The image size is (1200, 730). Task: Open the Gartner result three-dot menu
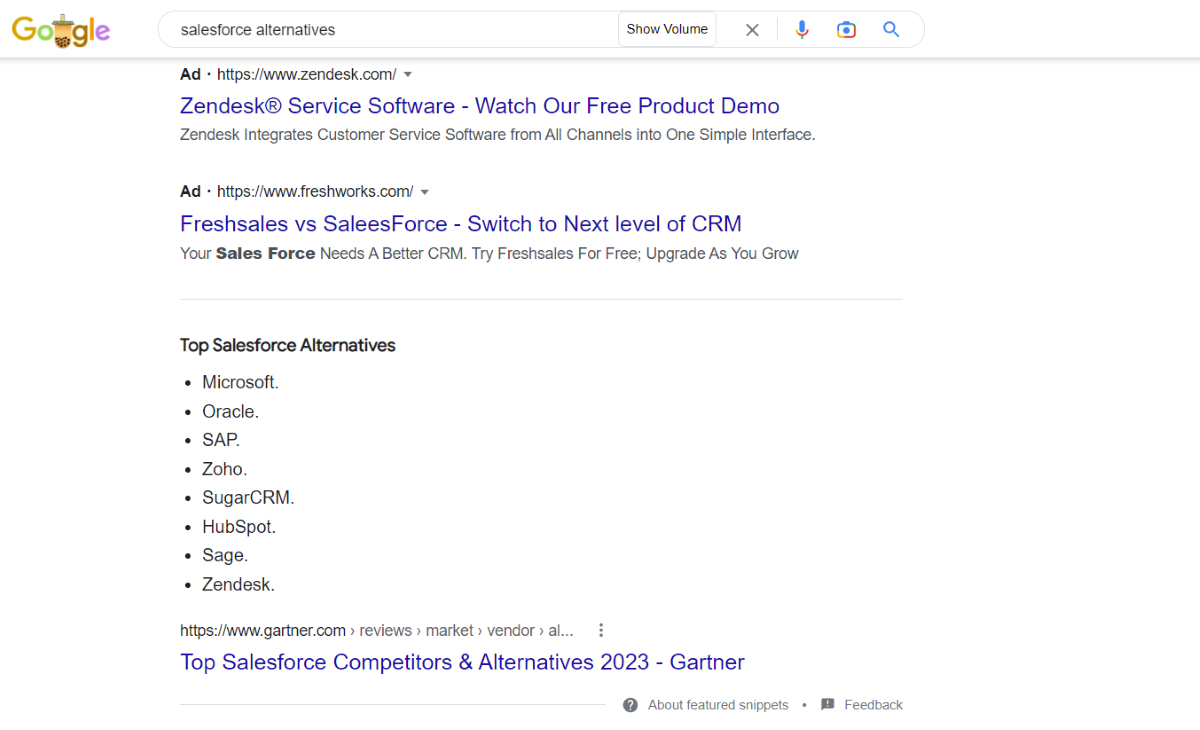point(601,630)
